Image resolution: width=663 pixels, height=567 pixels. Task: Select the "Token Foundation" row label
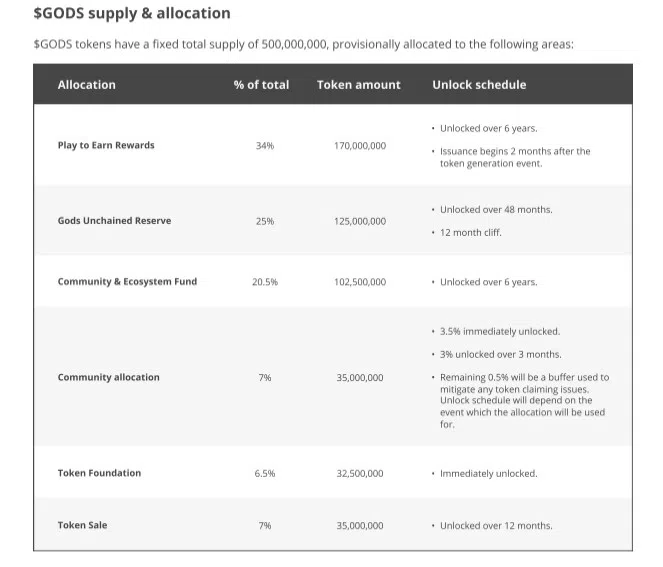[x=99, y=473]
